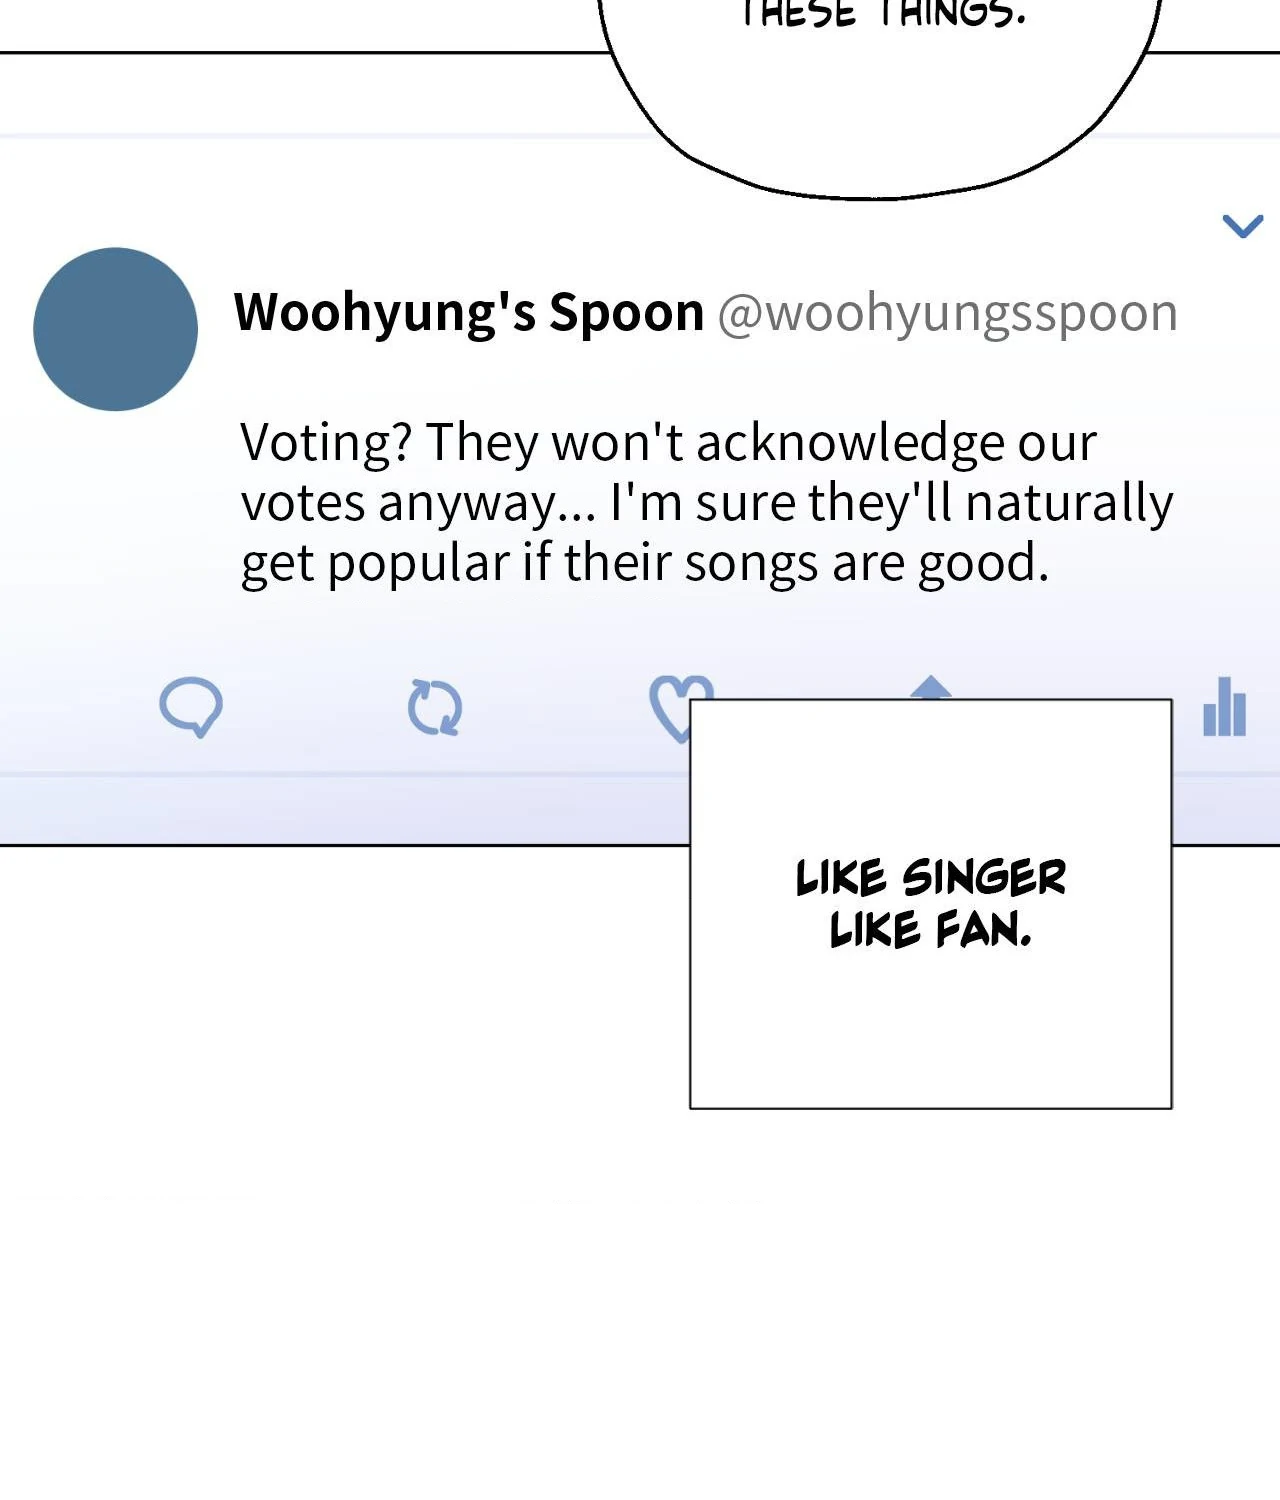This screenshot has height=1500, width=1280.
Task: Click the word "naturally" in the tweet
Action: (1069, 503)
